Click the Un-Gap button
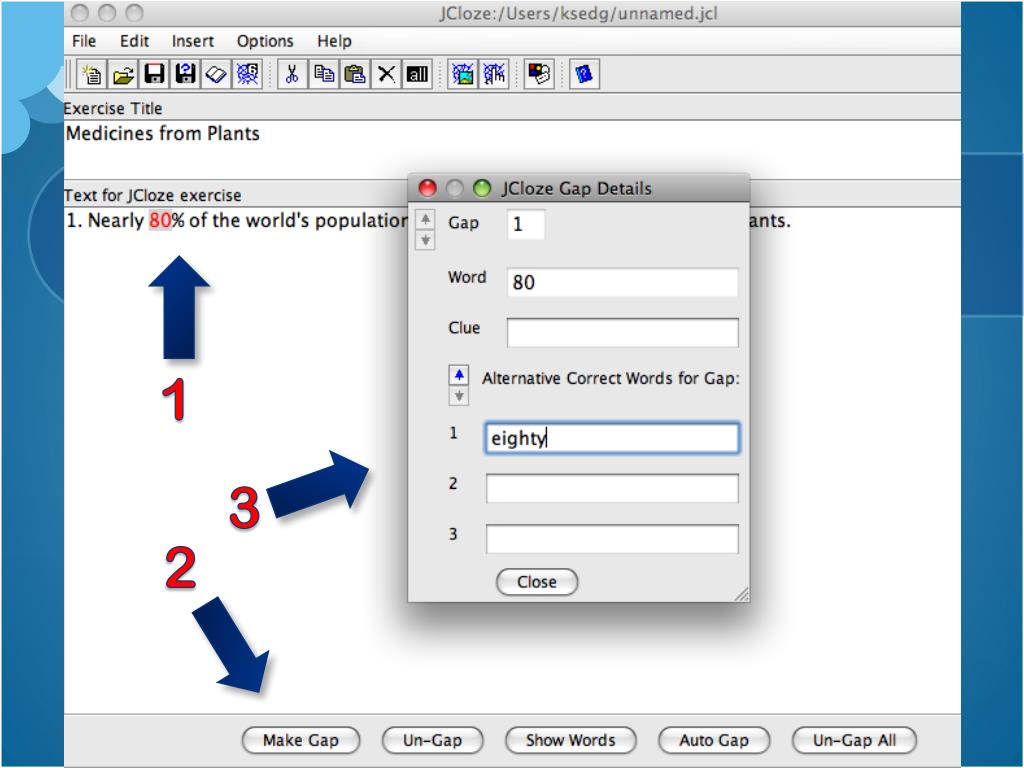Image resolution: width=1024 pixels, height=768 pixels. click(x=432, y=740)
